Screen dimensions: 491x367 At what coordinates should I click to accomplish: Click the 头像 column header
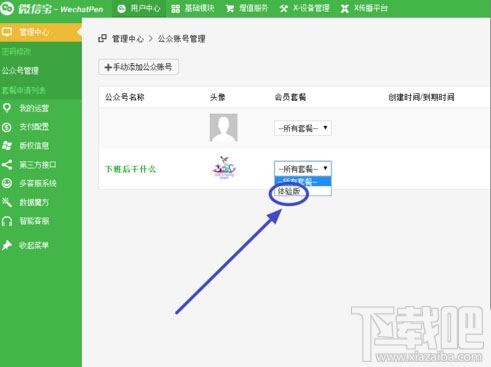[218, 97]
